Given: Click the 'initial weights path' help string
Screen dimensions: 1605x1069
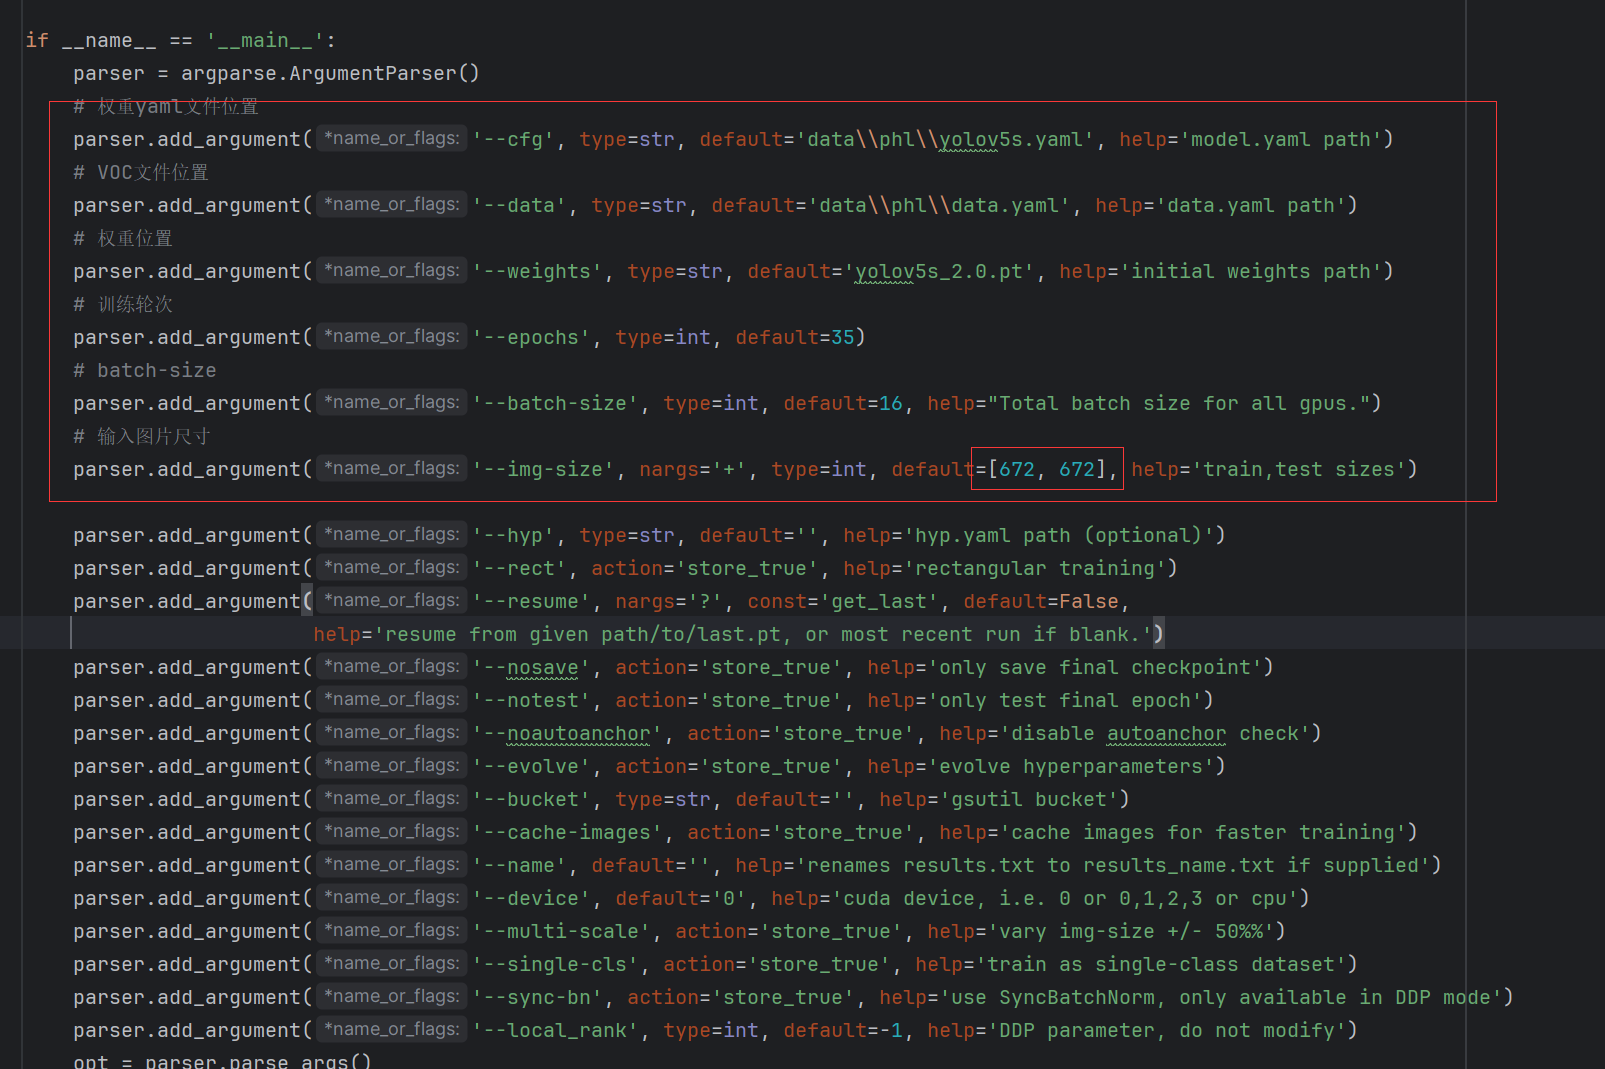Looking at the screenshot, I should (1251, 271).
